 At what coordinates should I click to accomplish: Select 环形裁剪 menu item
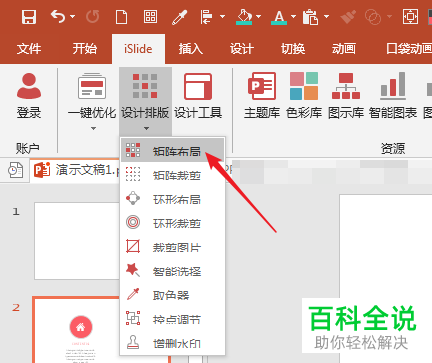(172, 223)
